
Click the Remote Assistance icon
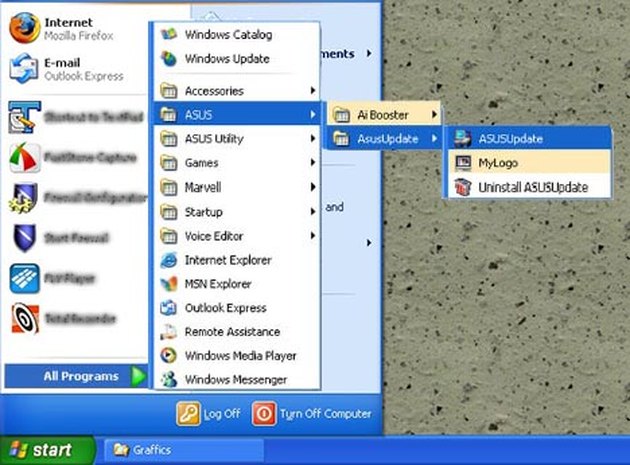pos(169,332)
